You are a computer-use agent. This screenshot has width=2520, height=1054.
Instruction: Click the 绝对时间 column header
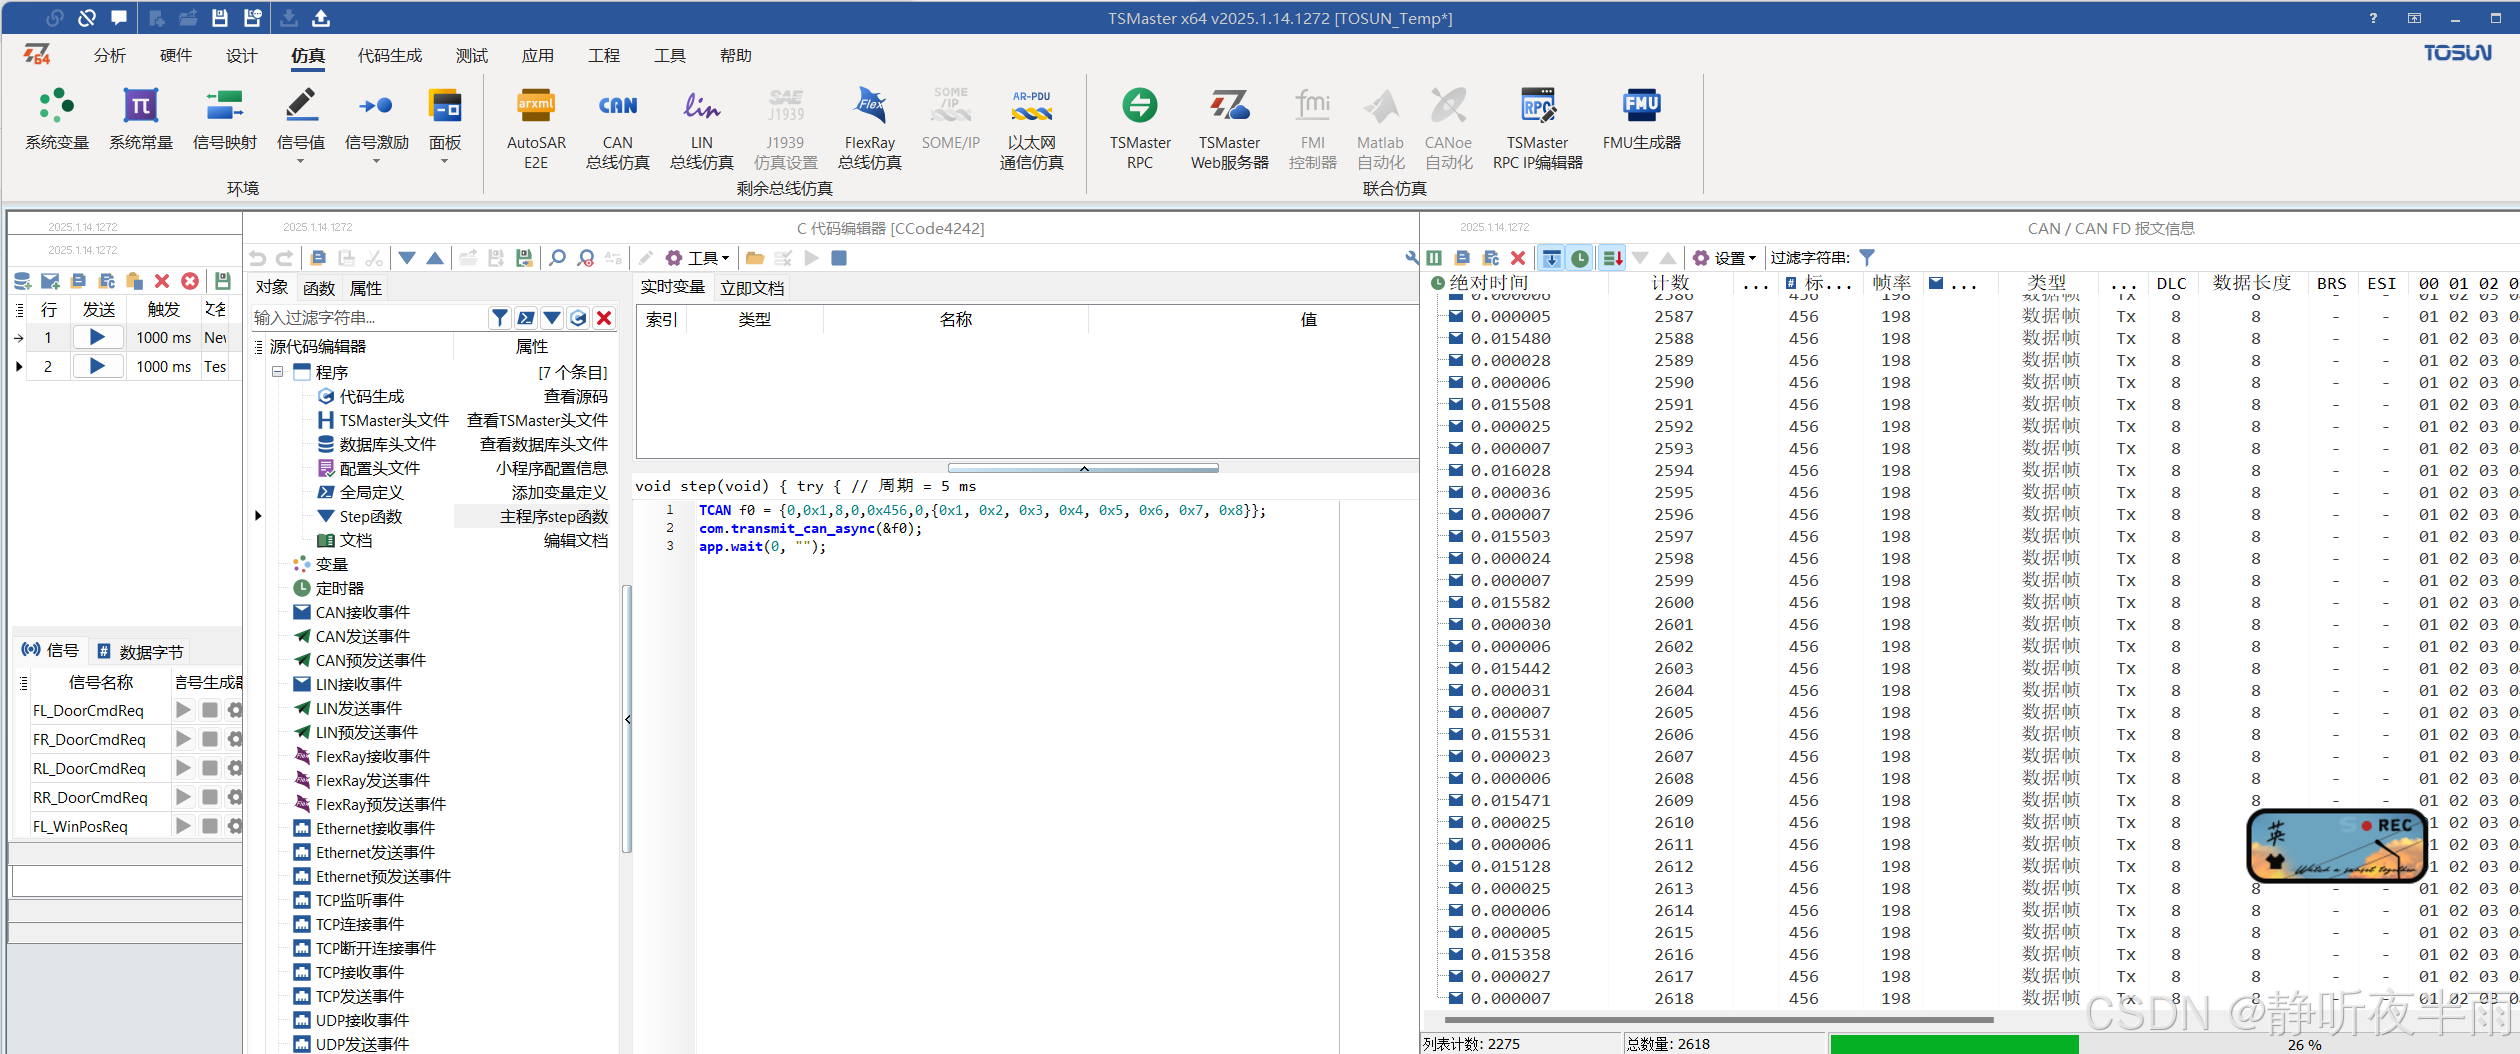tap(1489, 283)
